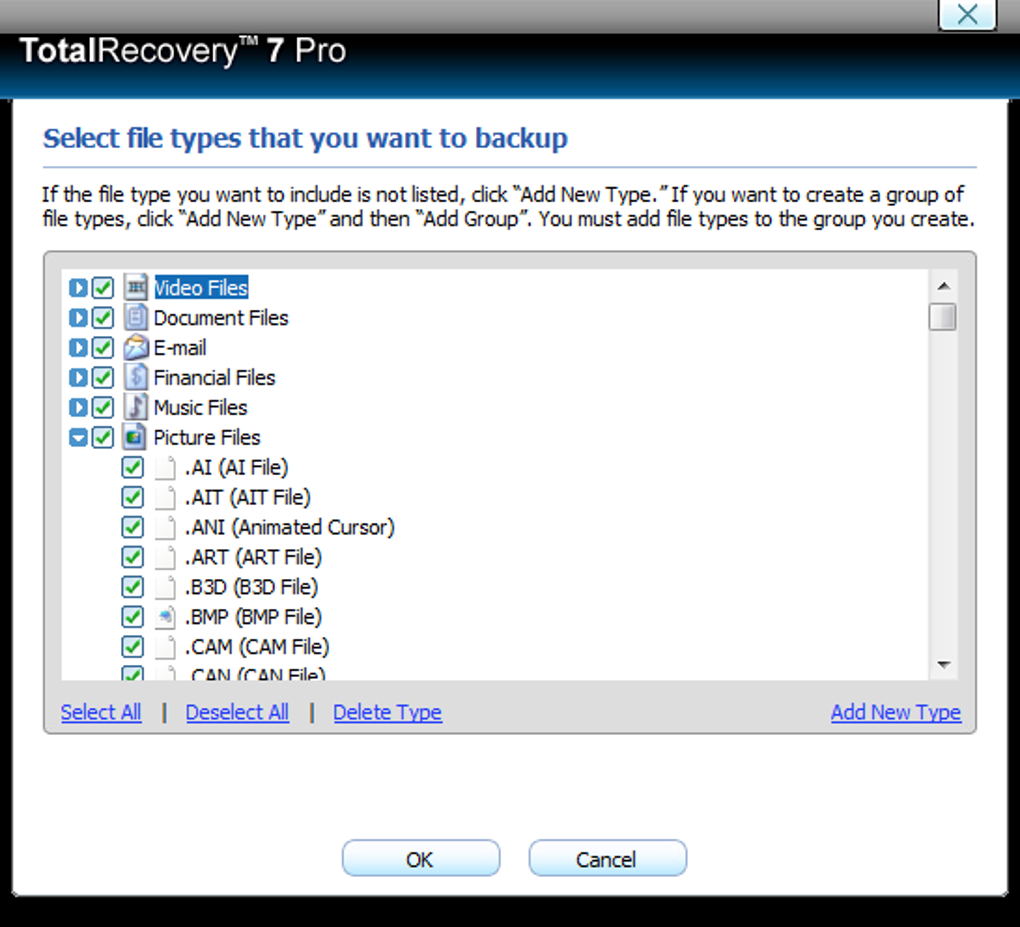Click the scrollbar up arrow

point(944,286)
